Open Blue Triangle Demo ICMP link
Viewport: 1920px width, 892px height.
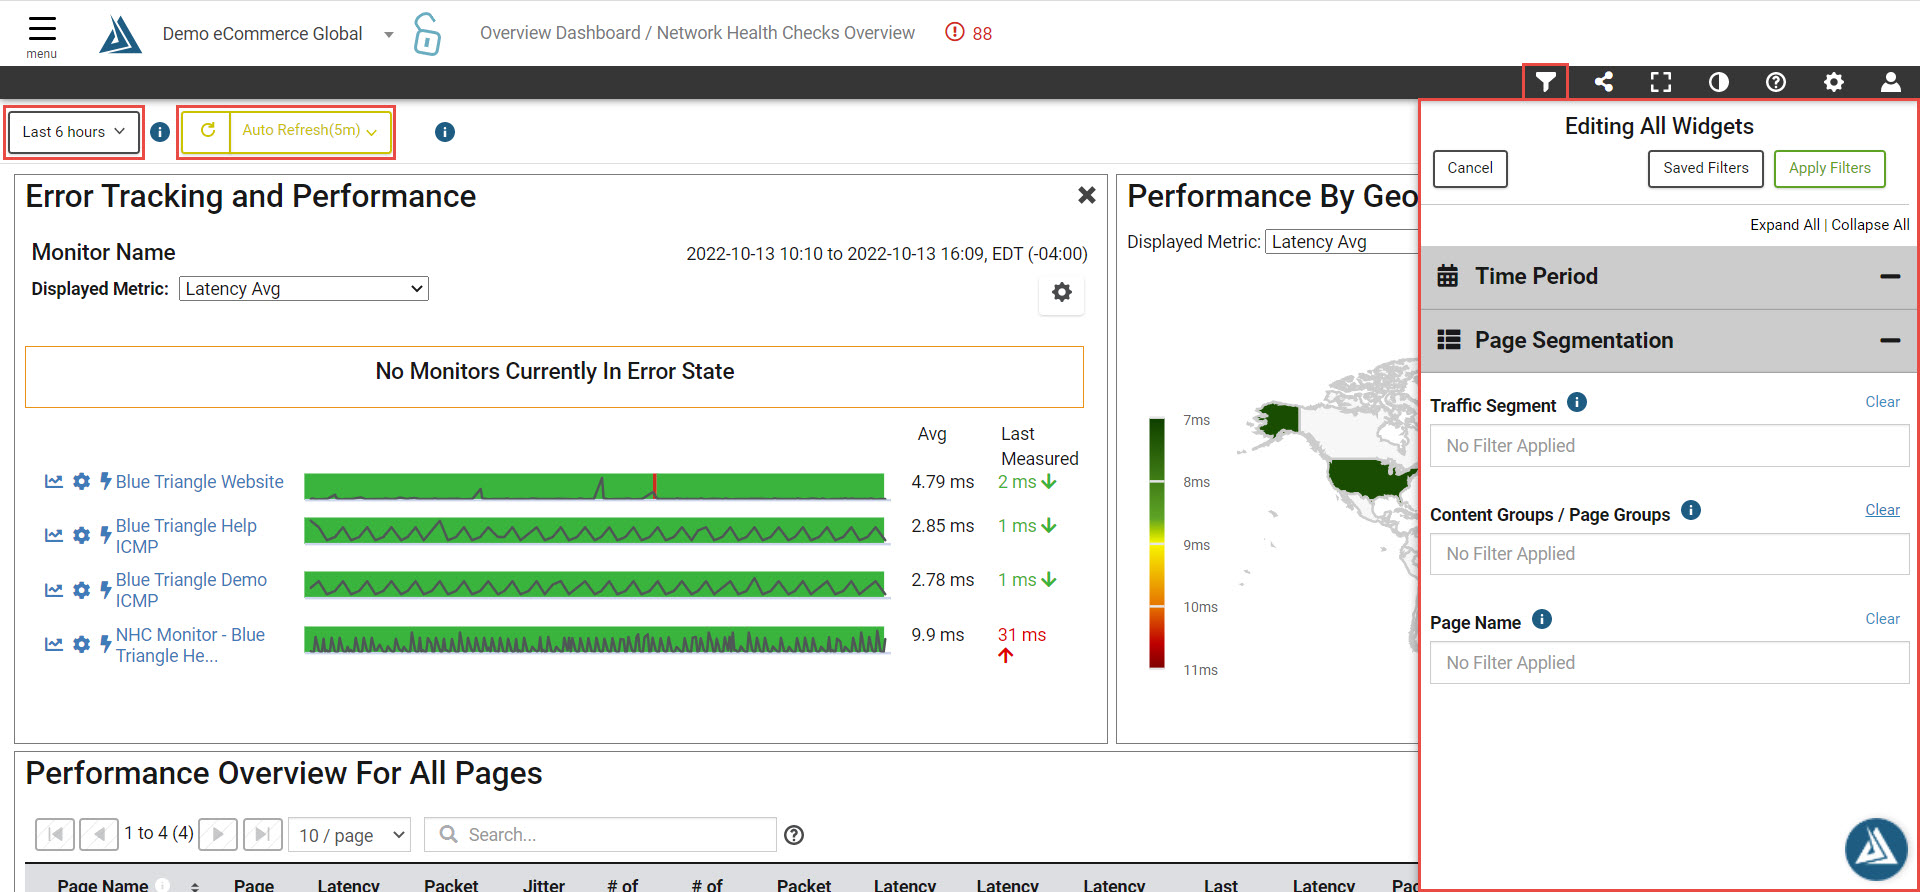(x=191, y=590)
